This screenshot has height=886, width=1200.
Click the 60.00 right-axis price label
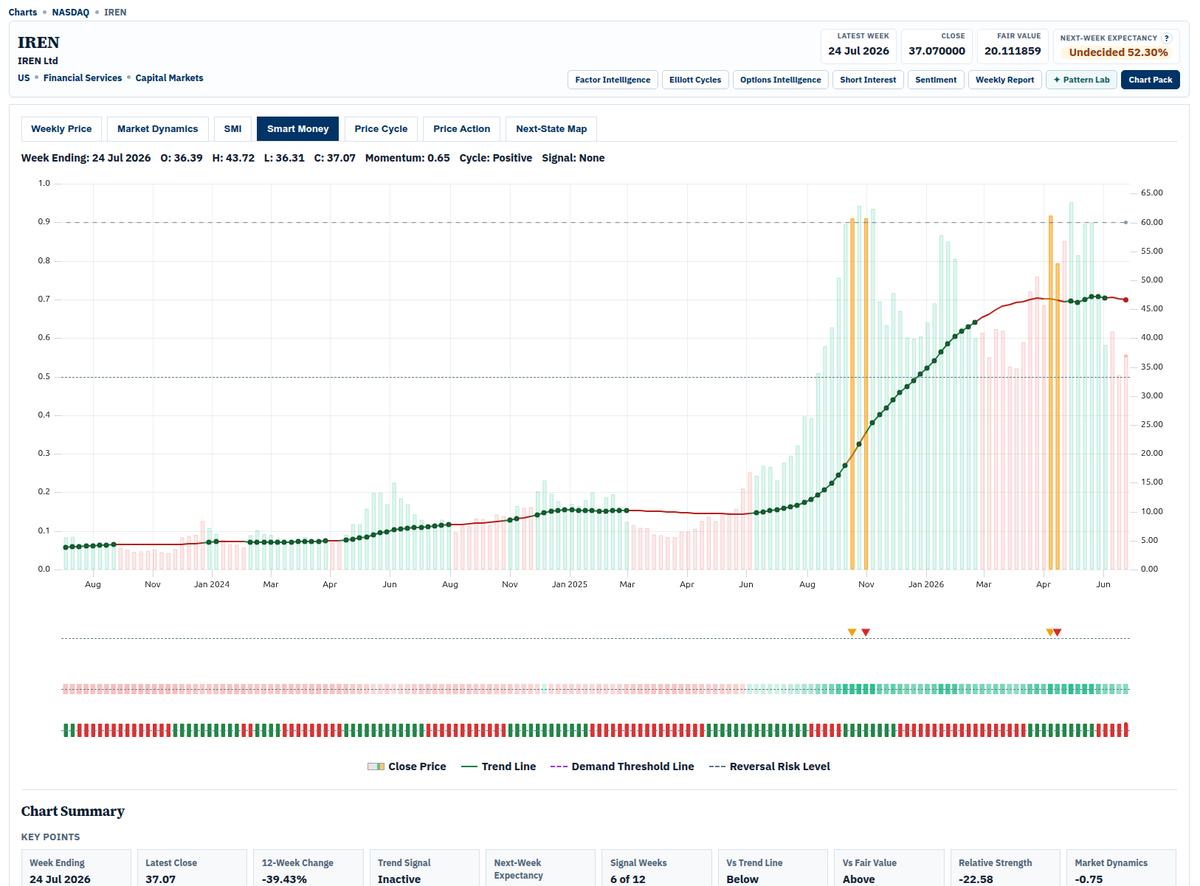pyautogui.click(x=1151, y=222)
